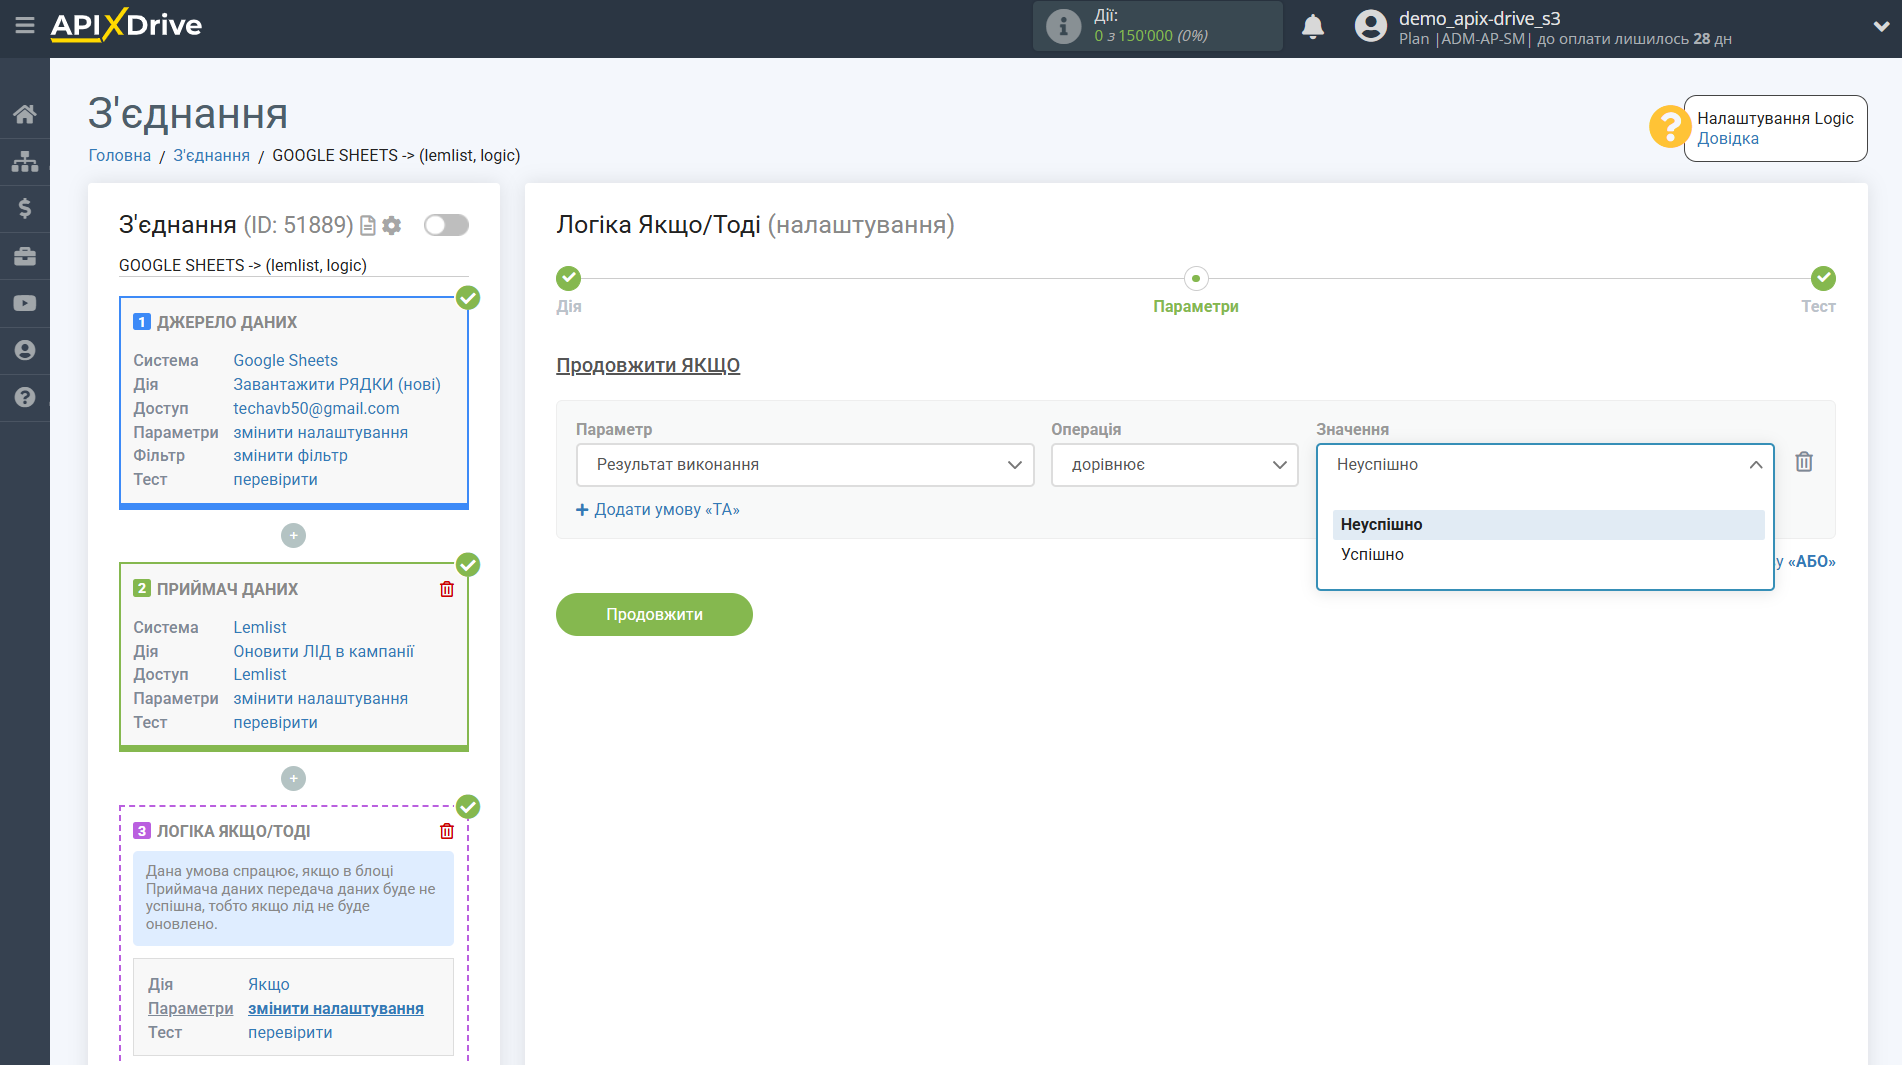Select the Неуспішно option

pos(1548,525)
